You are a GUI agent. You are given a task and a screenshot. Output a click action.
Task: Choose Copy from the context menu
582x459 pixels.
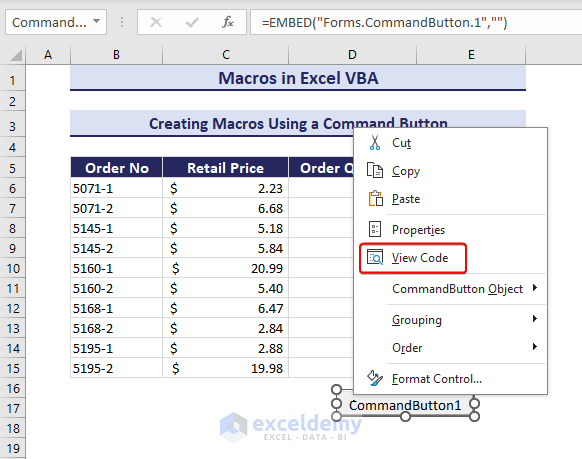click(450, 171)
